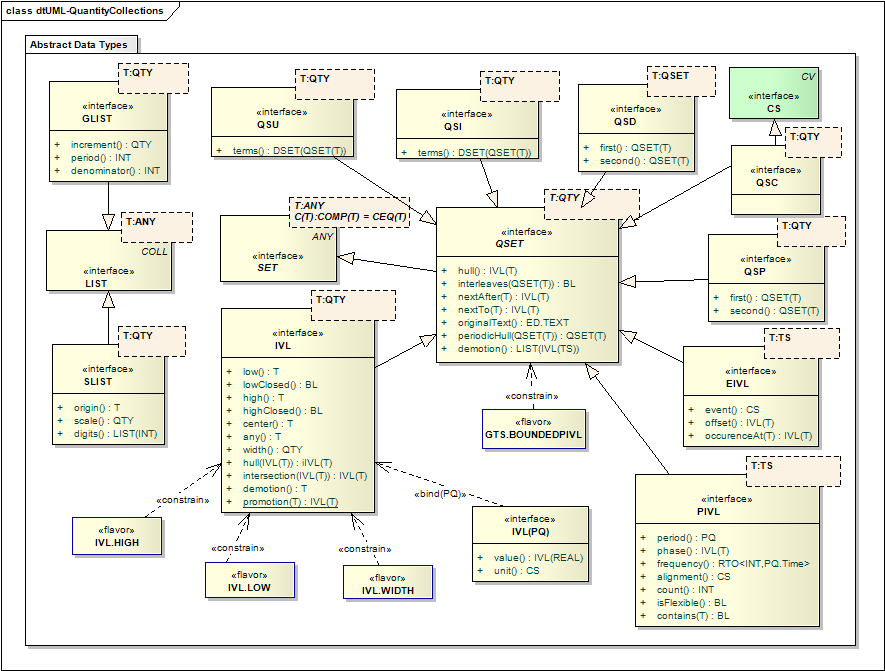
Task: Click second() : QSET(T) in QSP
Action: 774,310
